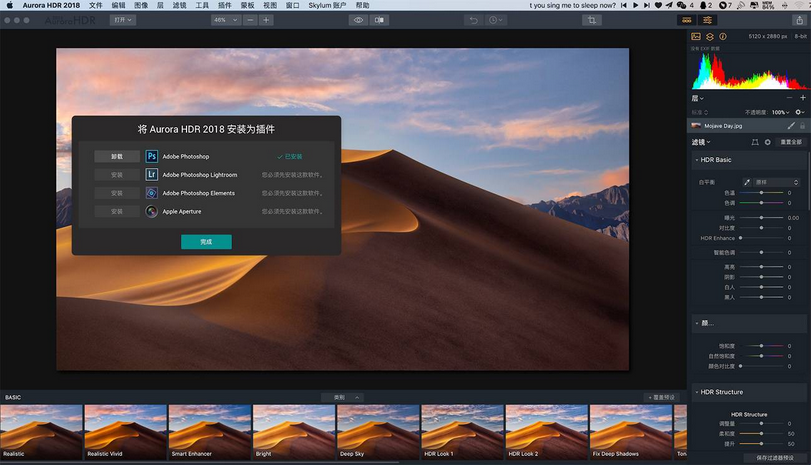Show the layers panel icon
This screenshot has height=466, width=812.
click(710, 37)
